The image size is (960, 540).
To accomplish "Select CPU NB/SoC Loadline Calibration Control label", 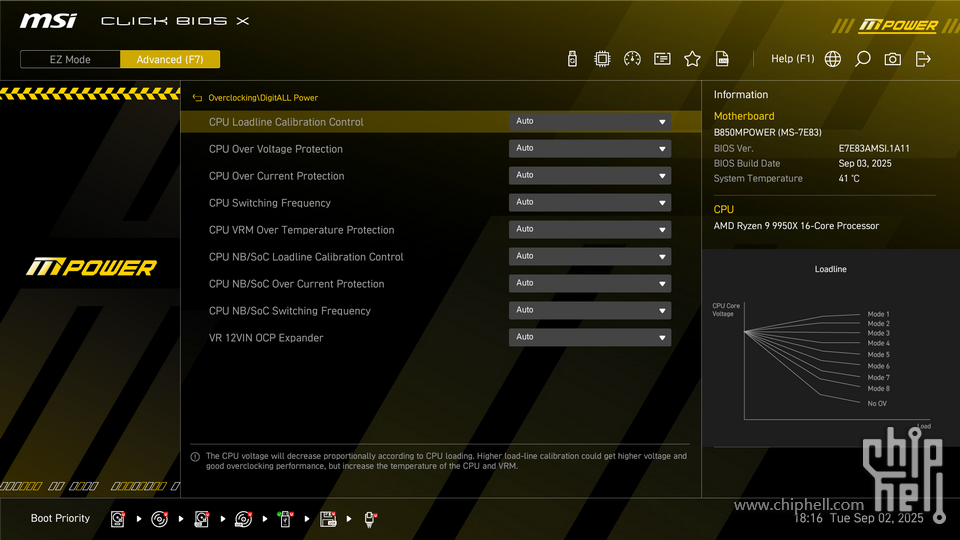I will coord(306,257).
